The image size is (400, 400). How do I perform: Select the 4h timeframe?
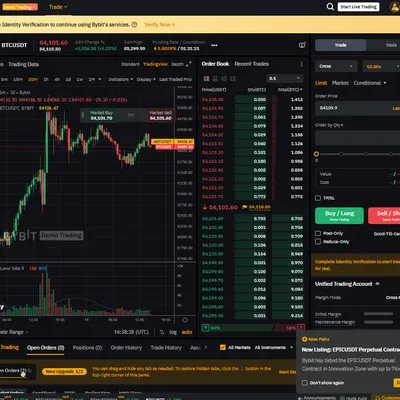tap(57, 79)
